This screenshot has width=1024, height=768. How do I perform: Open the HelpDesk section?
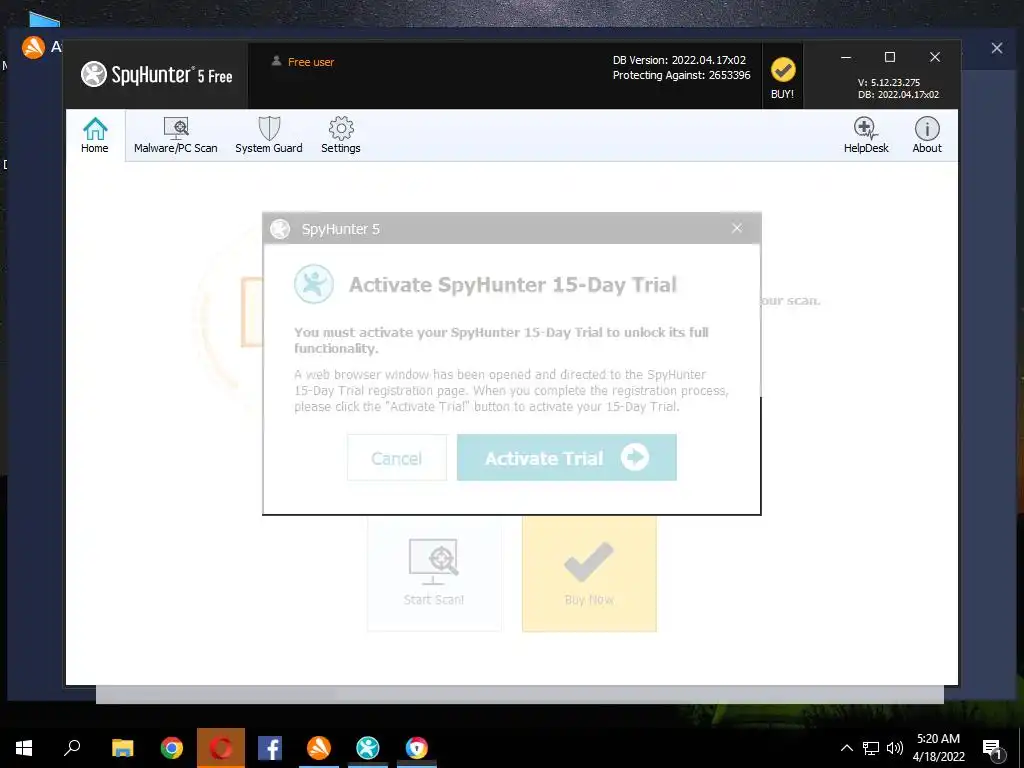click(866, 136)
